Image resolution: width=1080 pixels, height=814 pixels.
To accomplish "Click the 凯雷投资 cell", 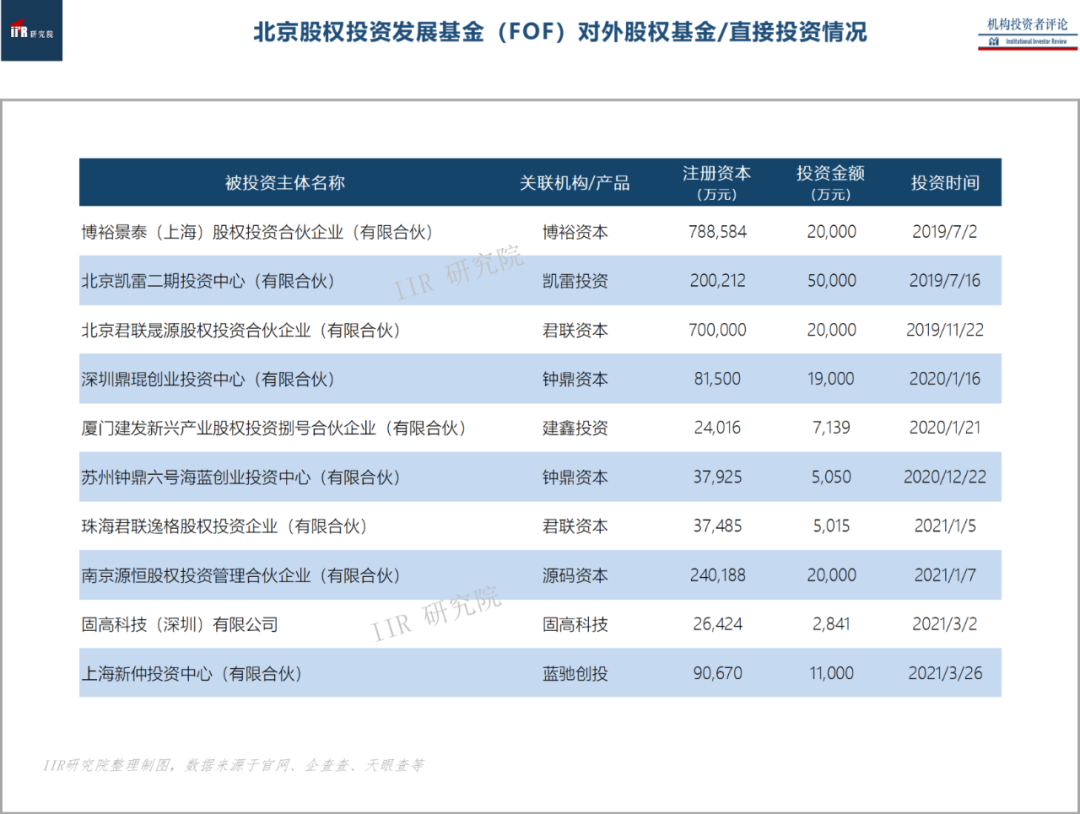I will point(575,281).
